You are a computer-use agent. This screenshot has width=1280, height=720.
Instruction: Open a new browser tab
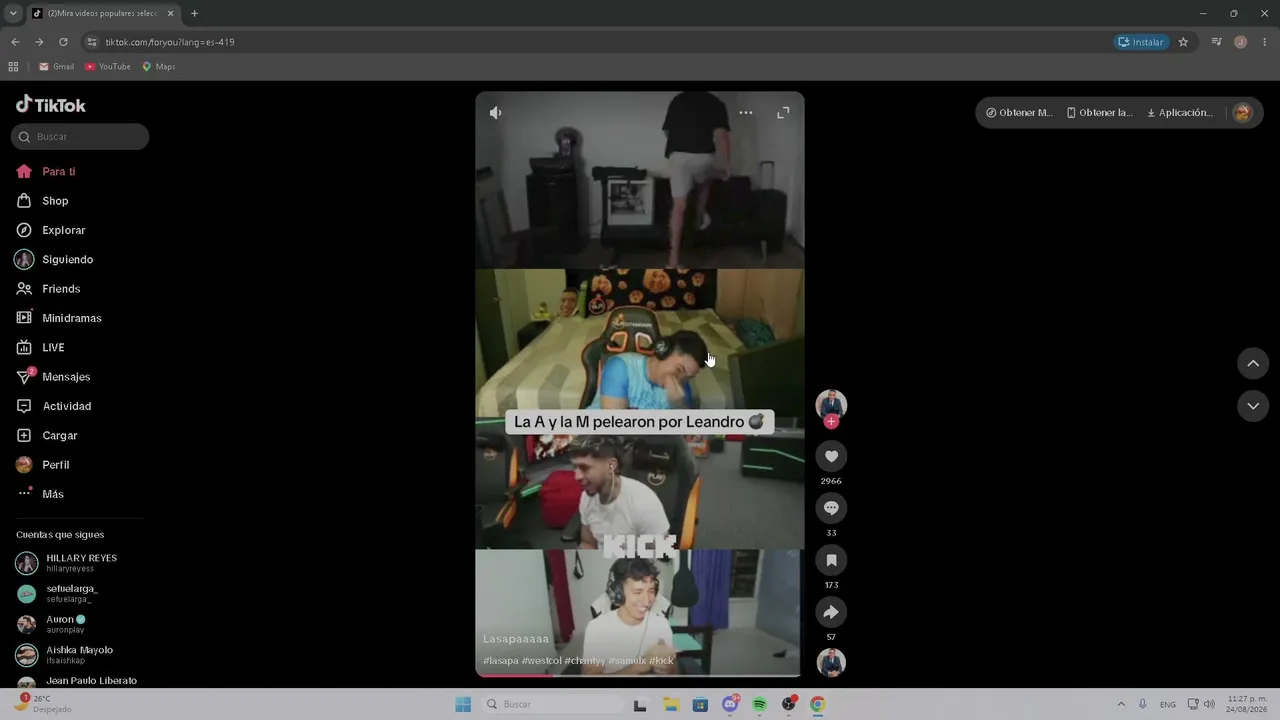pyautogui.click(x=194, y=13)
